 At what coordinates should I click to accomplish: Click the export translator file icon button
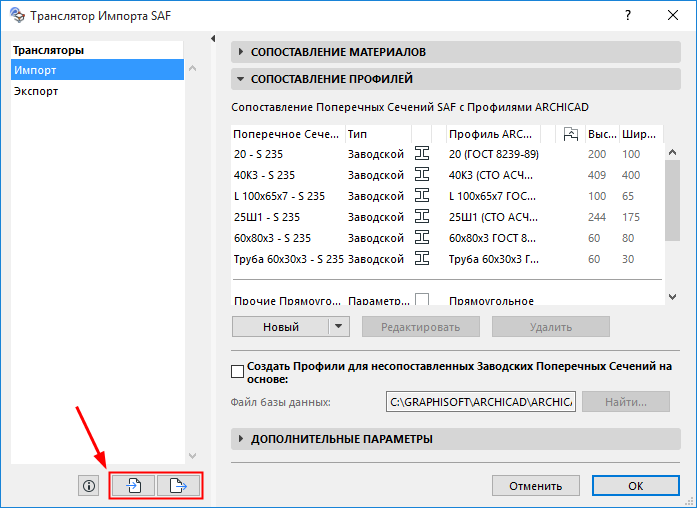178,485
